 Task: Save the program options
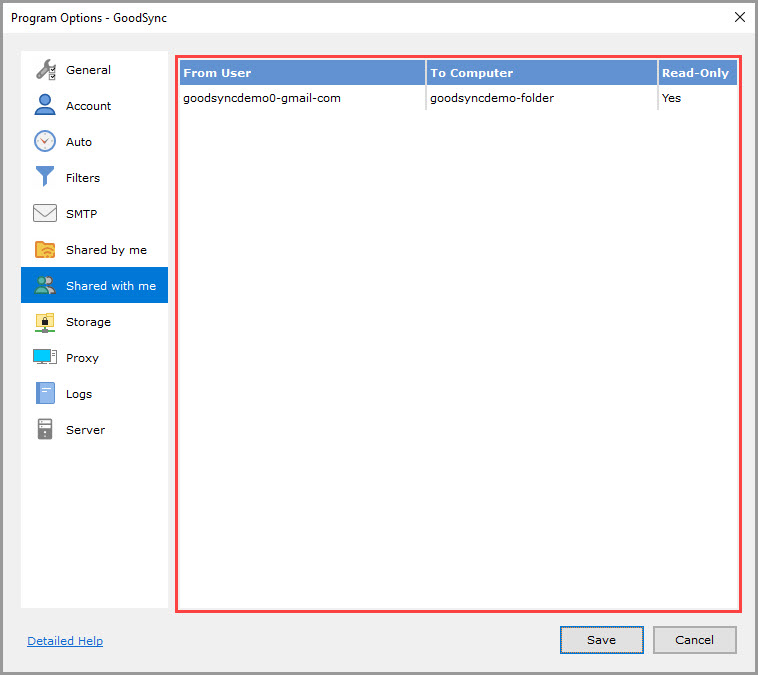(601, 640)
